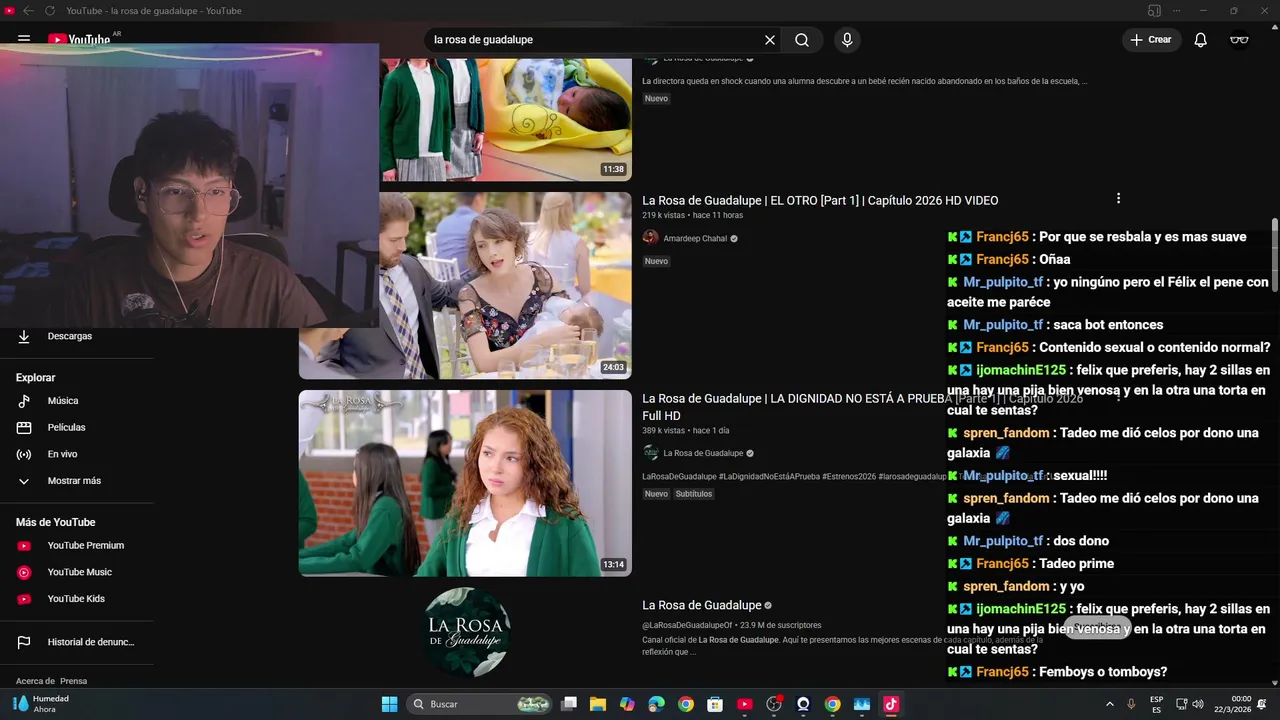Open the Humedad weather widget
Screen dimensions: 1280x720
[42, 704]
